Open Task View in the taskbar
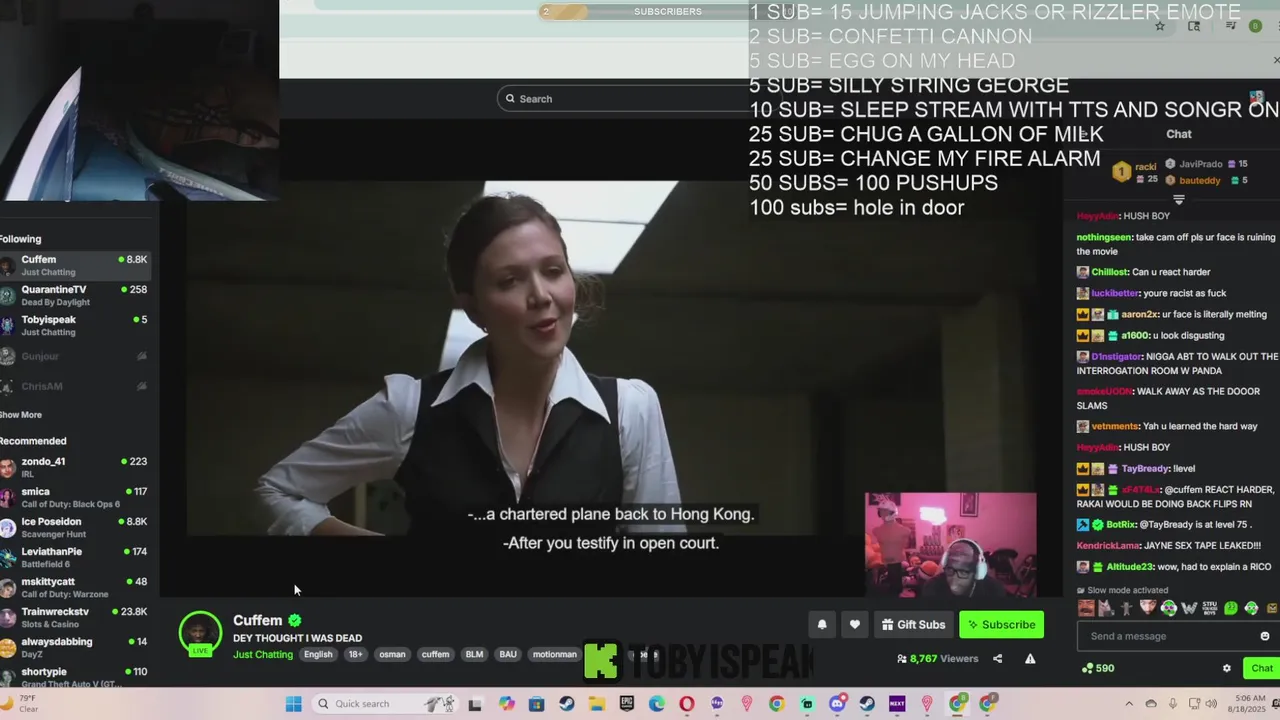This screenshot has width=1280, height=720. click(475, 704)
